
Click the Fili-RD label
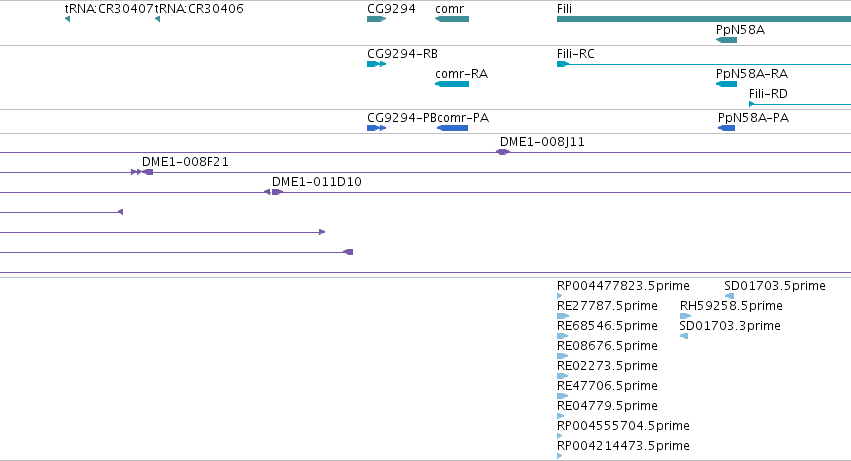(768, 94)
